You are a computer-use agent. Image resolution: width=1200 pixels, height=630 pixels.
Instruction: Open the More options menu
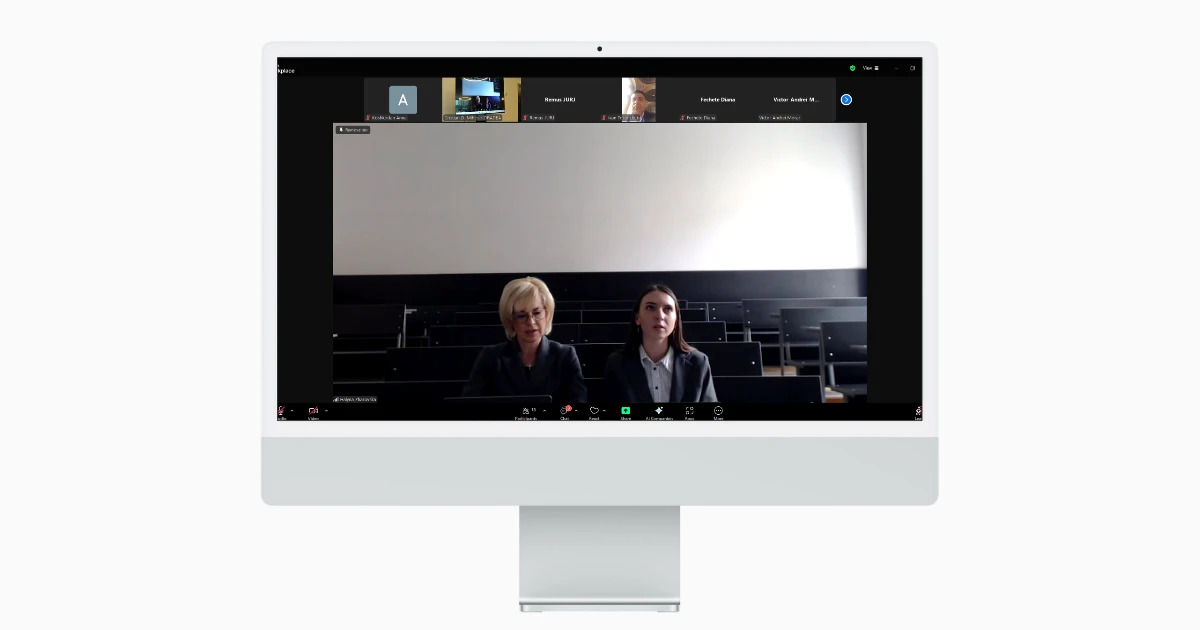tap(718, 412)
